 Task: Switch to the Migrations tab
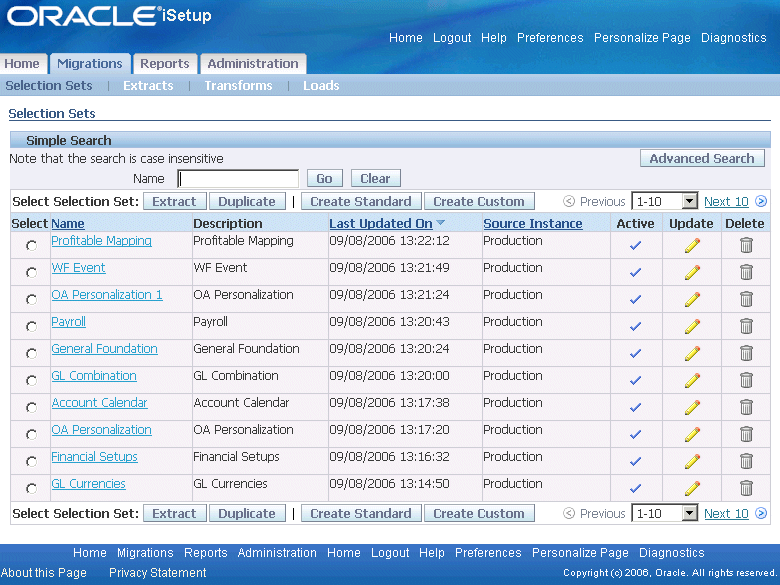coord(90,64)
